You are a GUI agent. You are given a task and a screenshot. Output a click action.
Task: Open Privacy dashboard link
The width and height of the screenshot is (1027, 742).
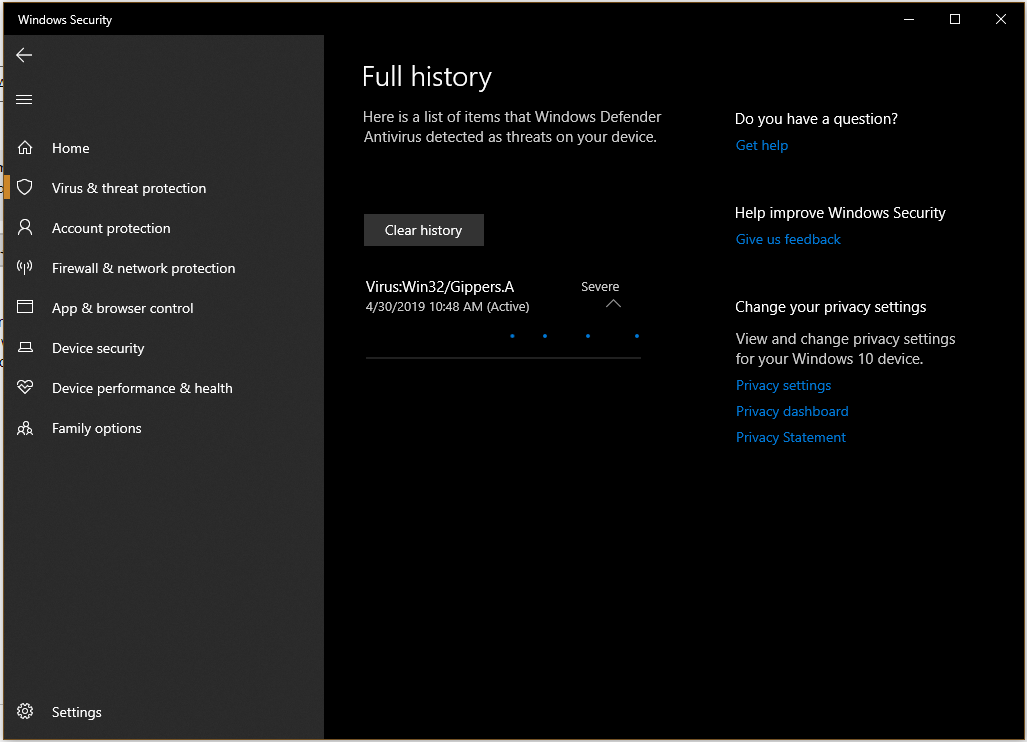click(x=792, y=411)
